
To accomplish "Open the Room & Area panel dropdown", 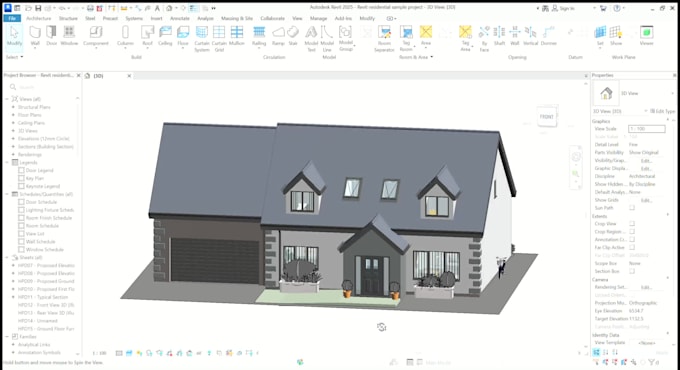I will click(x=416, y=57).
